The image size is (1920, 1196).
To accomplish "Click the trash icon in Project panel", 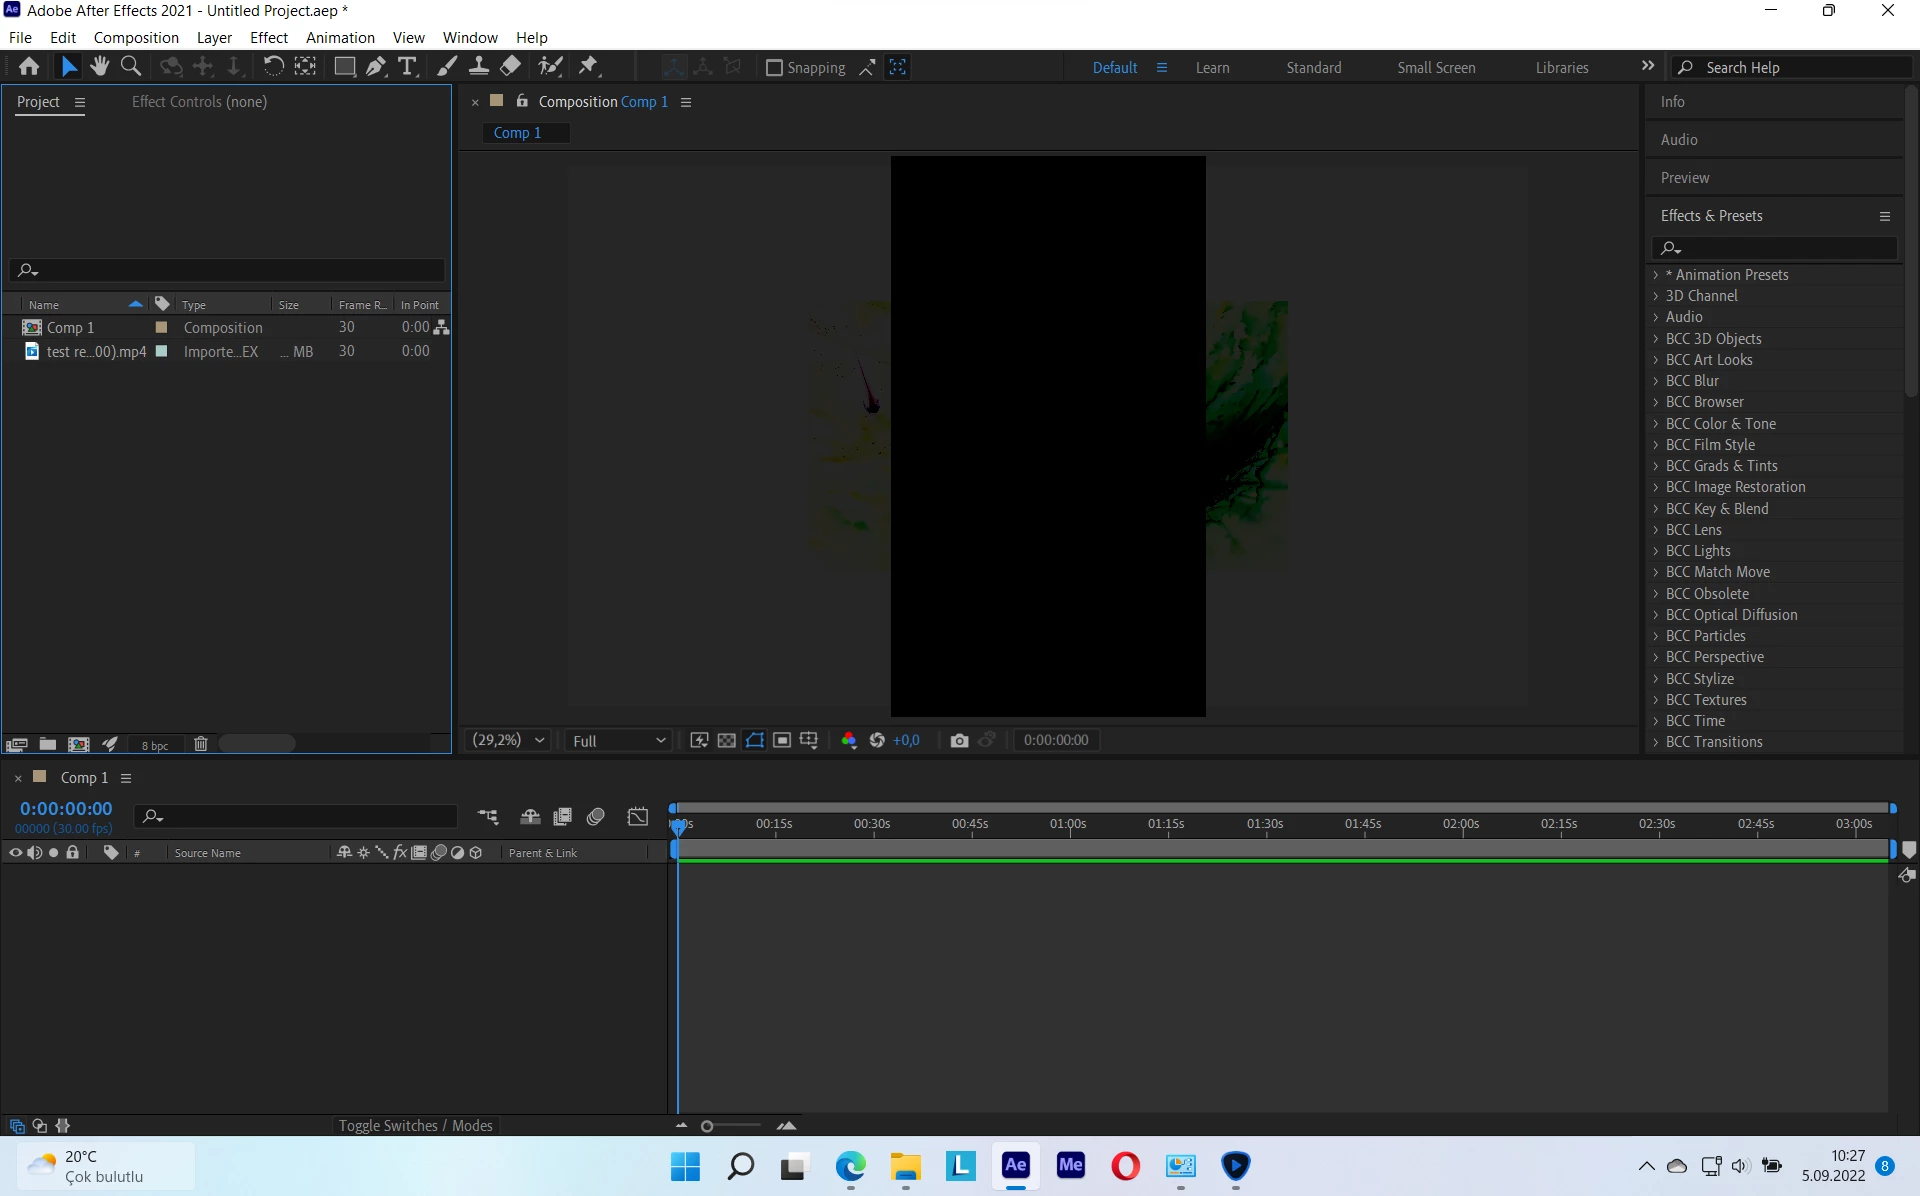I will pyautogui.click(x=201, y=744).
